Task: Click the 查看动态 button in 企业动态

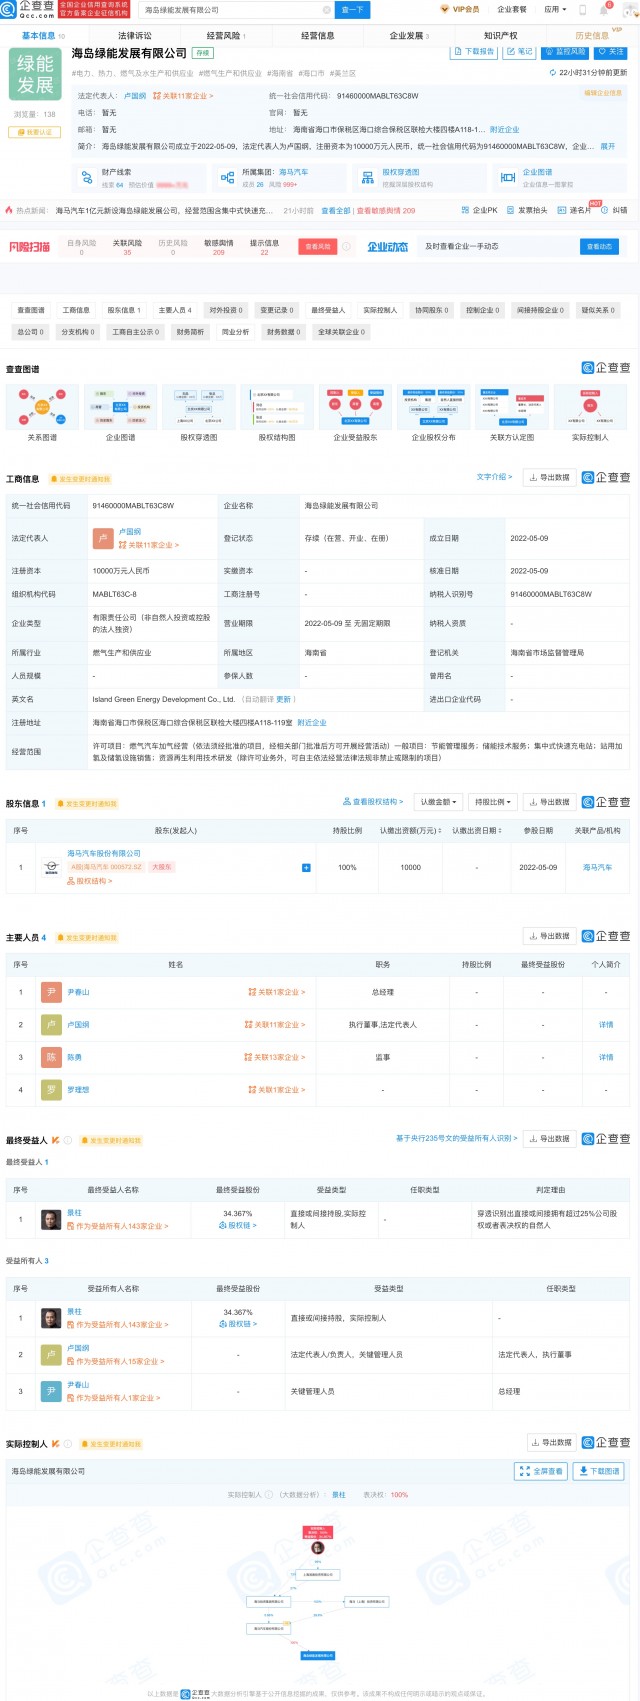Action: click(x=599, y=246)
